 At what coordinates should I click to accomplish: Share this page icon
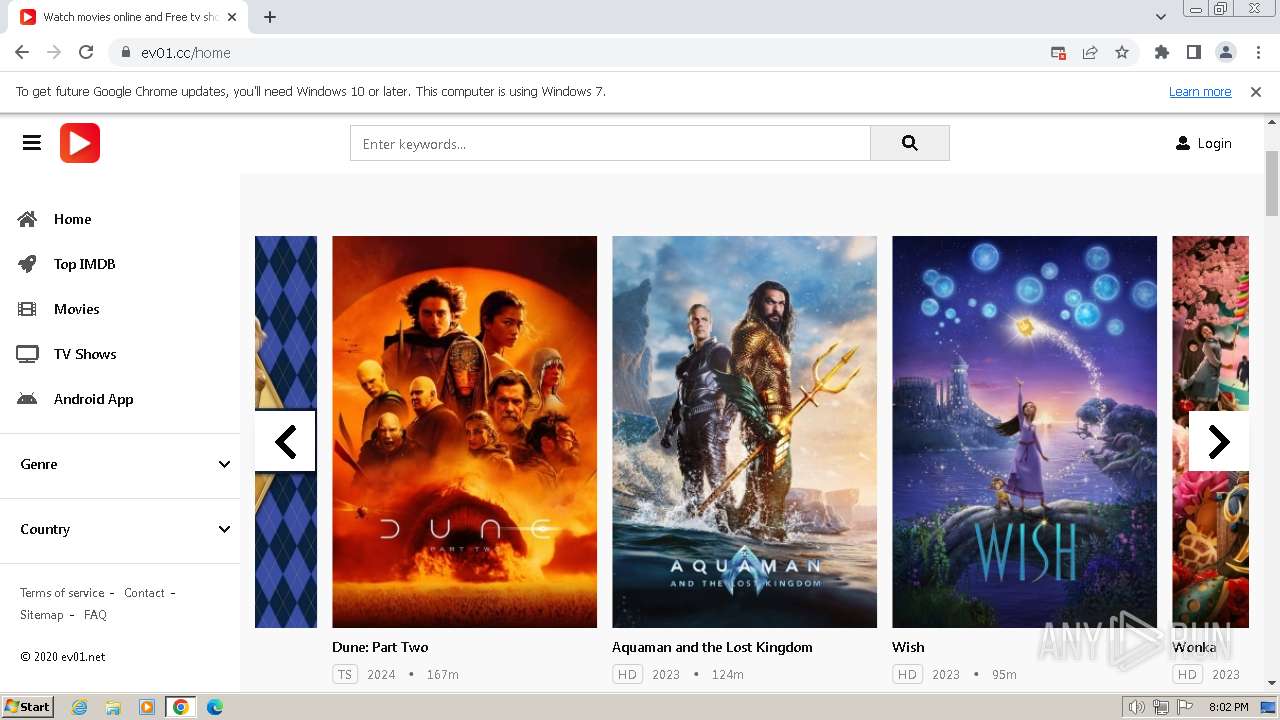[1090, 52]
